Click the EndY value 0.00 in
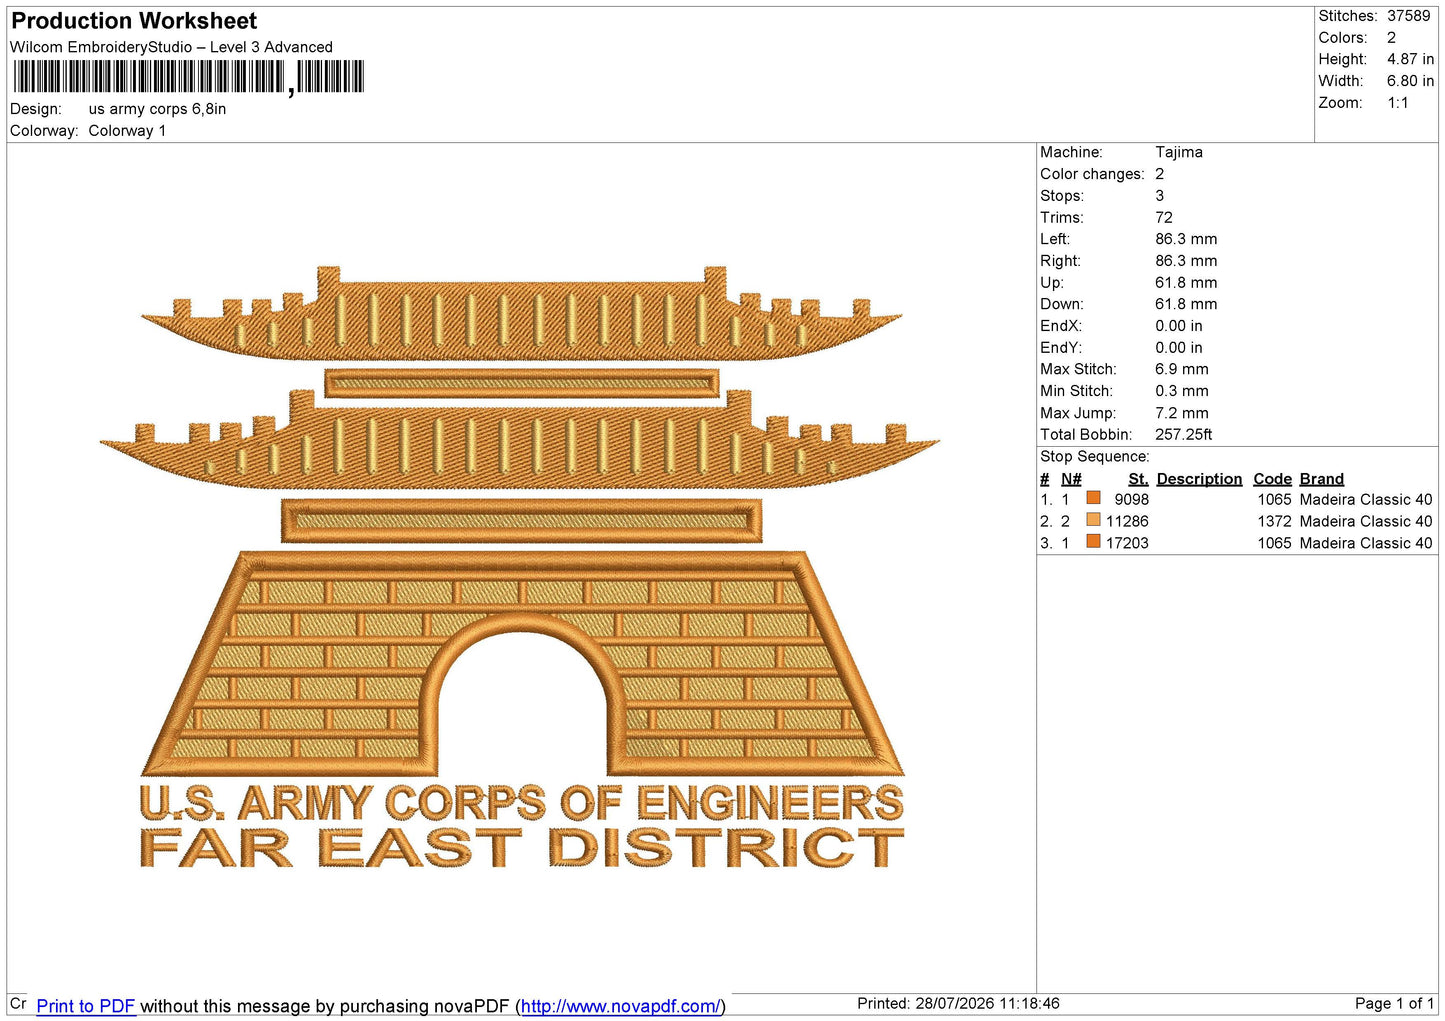This screenshot has width=1445, height=1021. pyautogui.click(x=1179, y=348)
